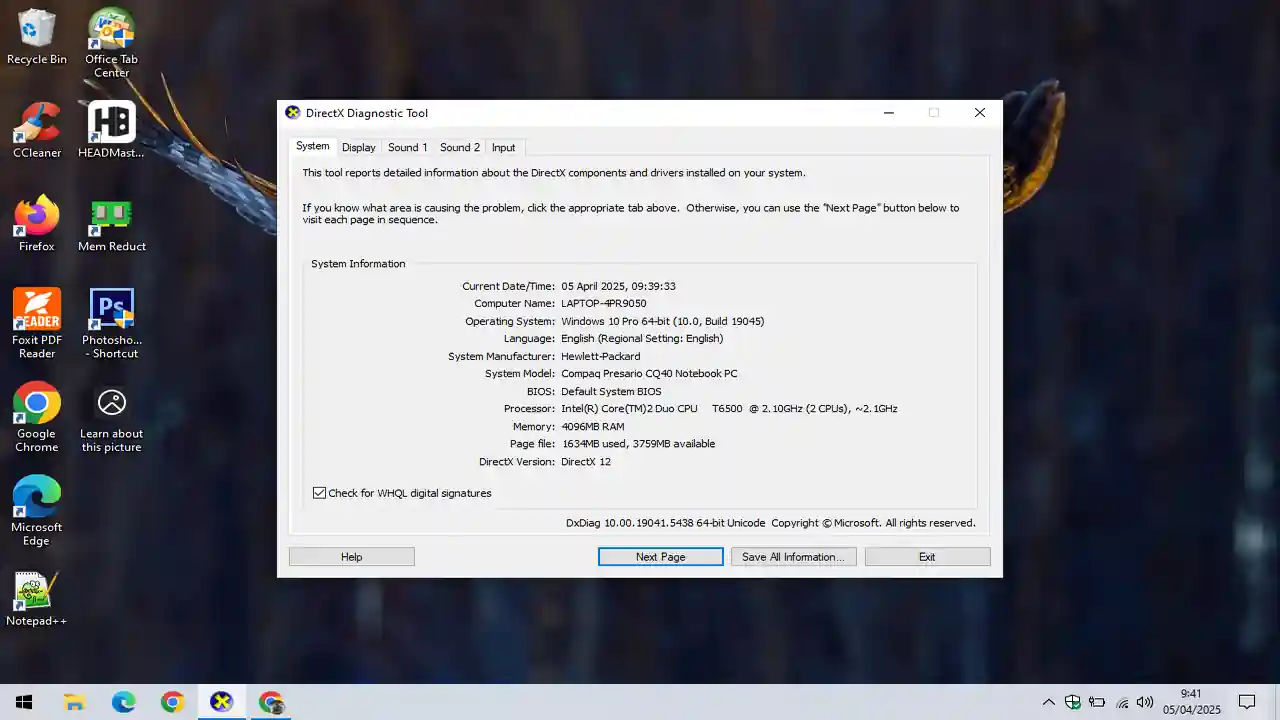Show hidden system tray icons
The width and height of the screenshot is (1280, 720).
coord(1048,702)
